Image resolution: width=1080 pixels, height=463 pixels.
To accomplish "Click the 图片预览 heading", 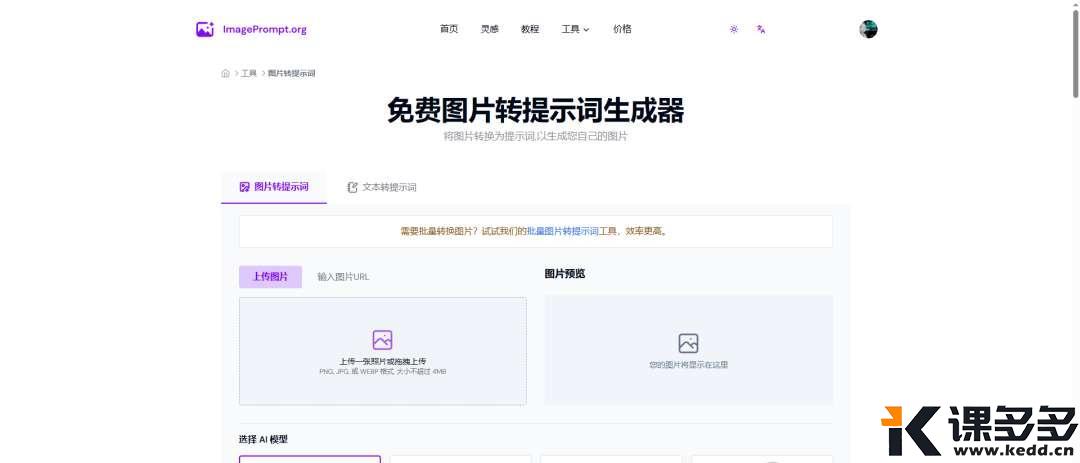I will [x=565, y=274].
